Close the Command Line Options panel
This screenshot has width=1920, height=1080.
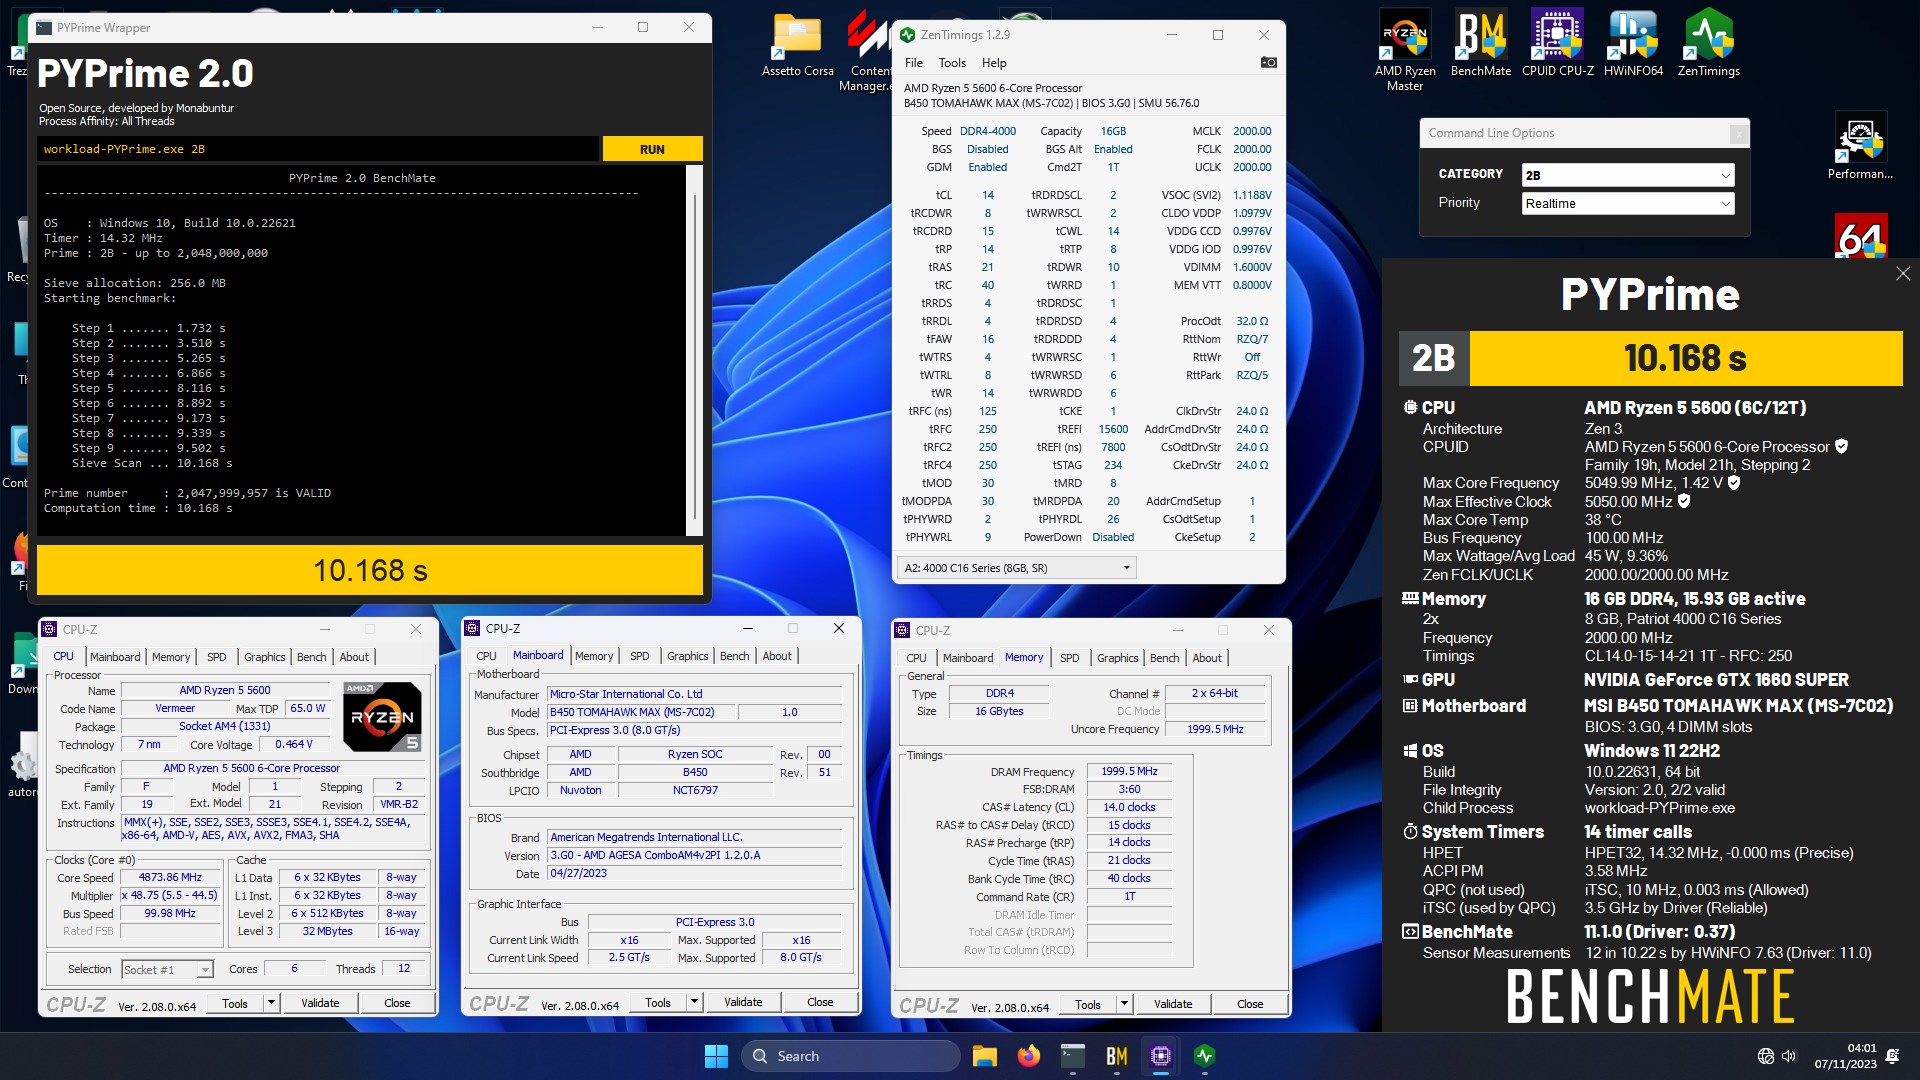tap(1739, 133)
